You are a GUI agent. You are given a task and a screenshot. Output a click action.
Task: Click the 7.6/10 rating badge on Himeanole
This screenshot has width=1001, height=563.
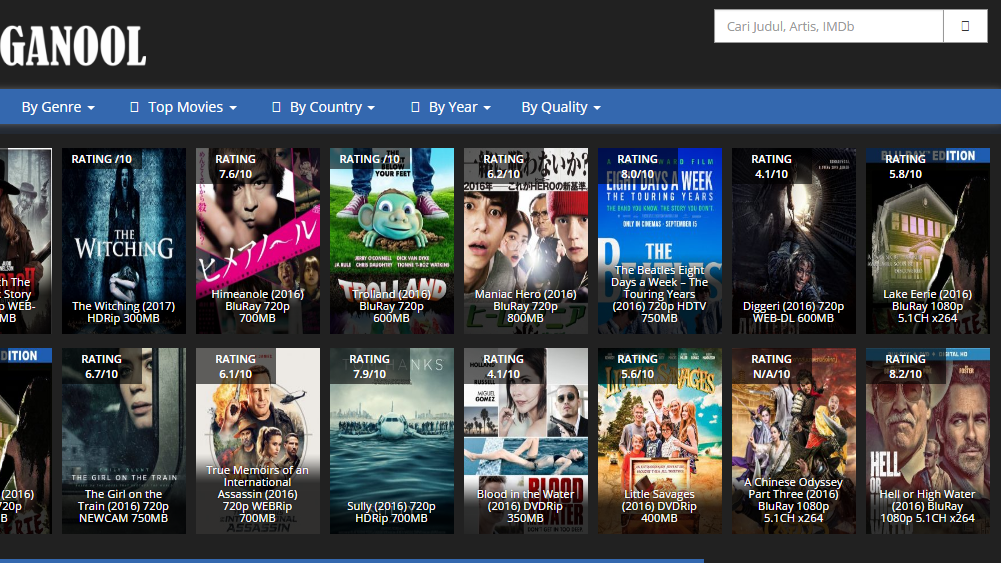[x=236, y=167]
